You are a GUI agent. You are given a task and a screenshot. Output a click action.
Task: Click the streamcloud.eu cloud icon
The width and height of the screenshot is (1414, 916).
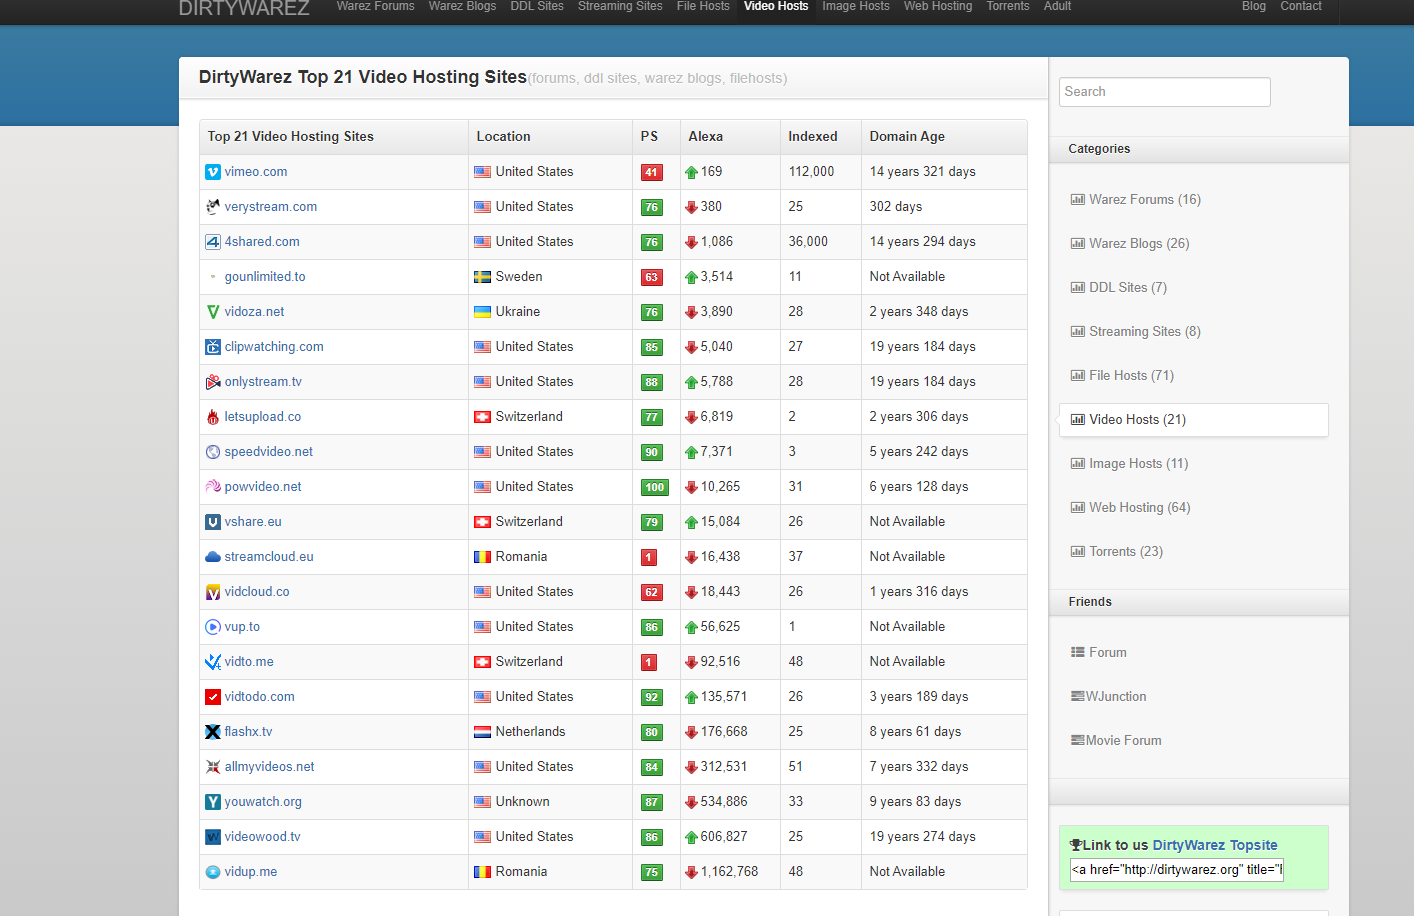(x=212, y=557)
